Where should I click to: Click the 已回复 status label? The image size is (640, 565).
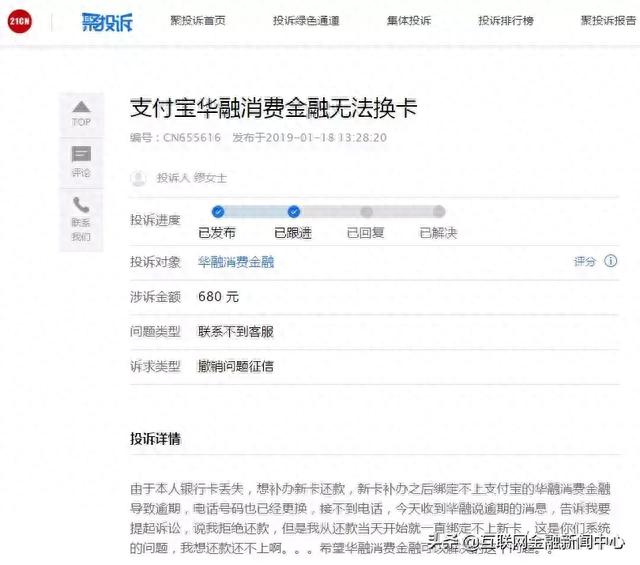pos(365,233)
